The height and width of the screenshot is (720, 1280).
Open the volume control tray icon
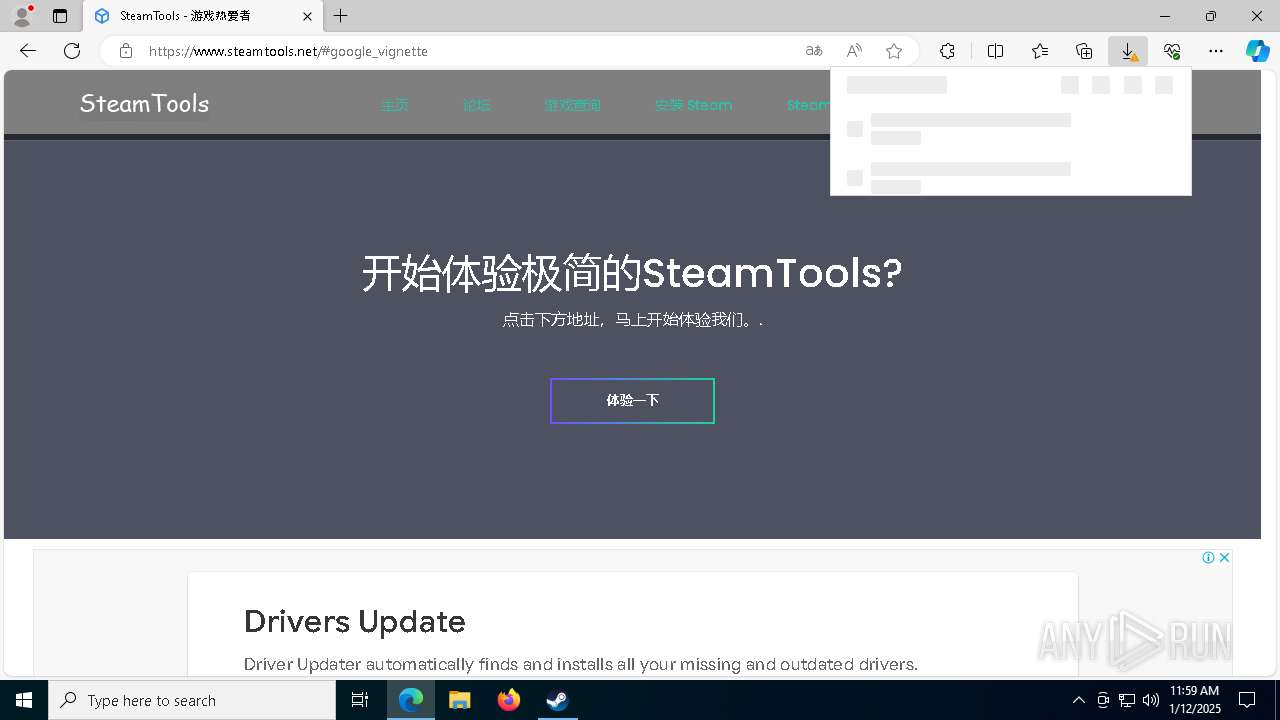tap(1150, 700)
